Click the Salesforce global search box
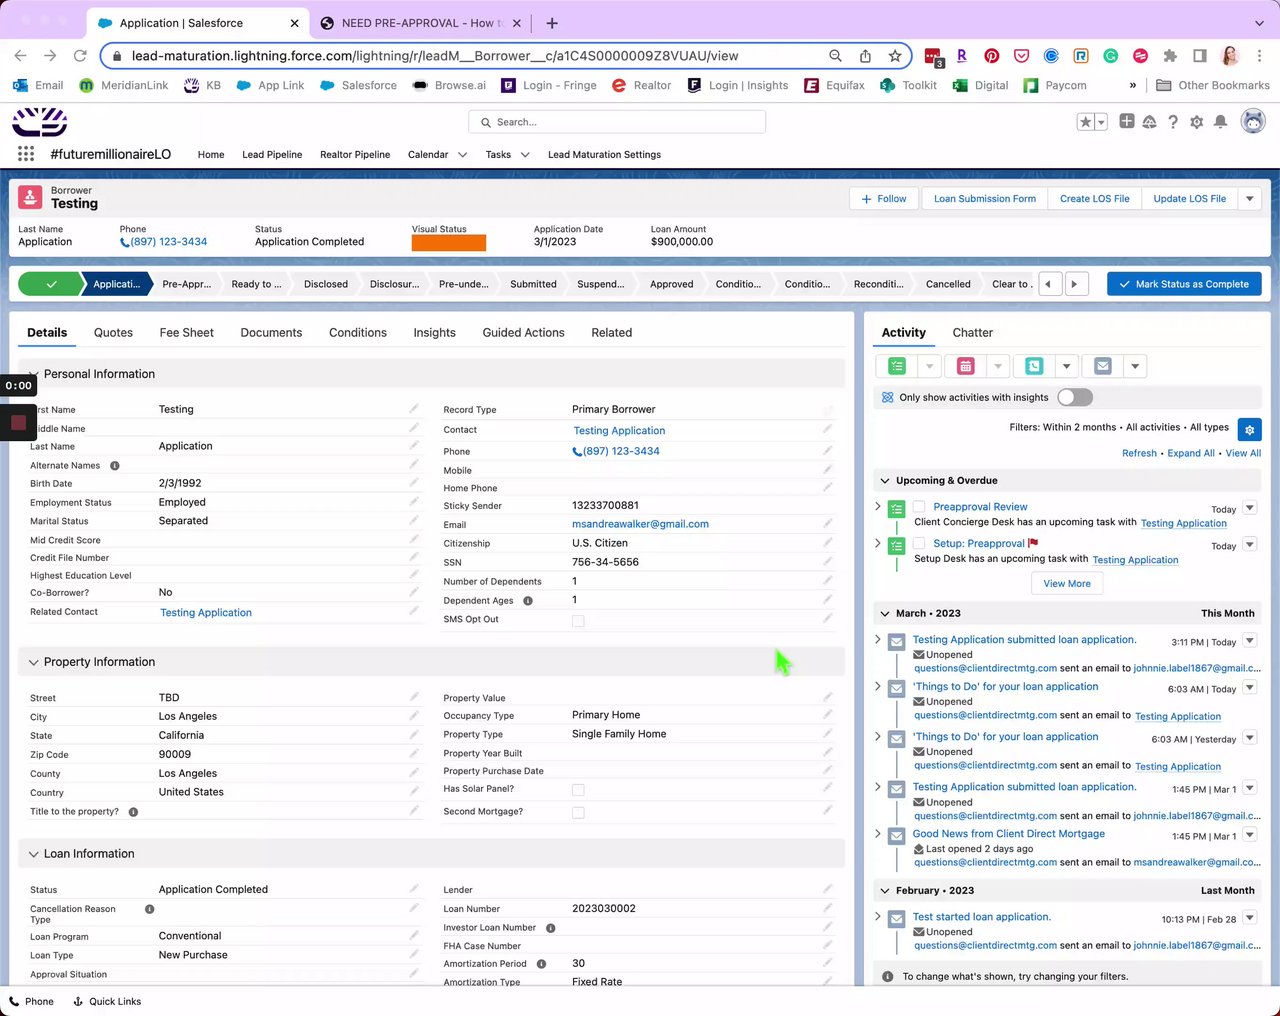The width and height of the screenshot is (1280, 1016). tap(617, 122)
